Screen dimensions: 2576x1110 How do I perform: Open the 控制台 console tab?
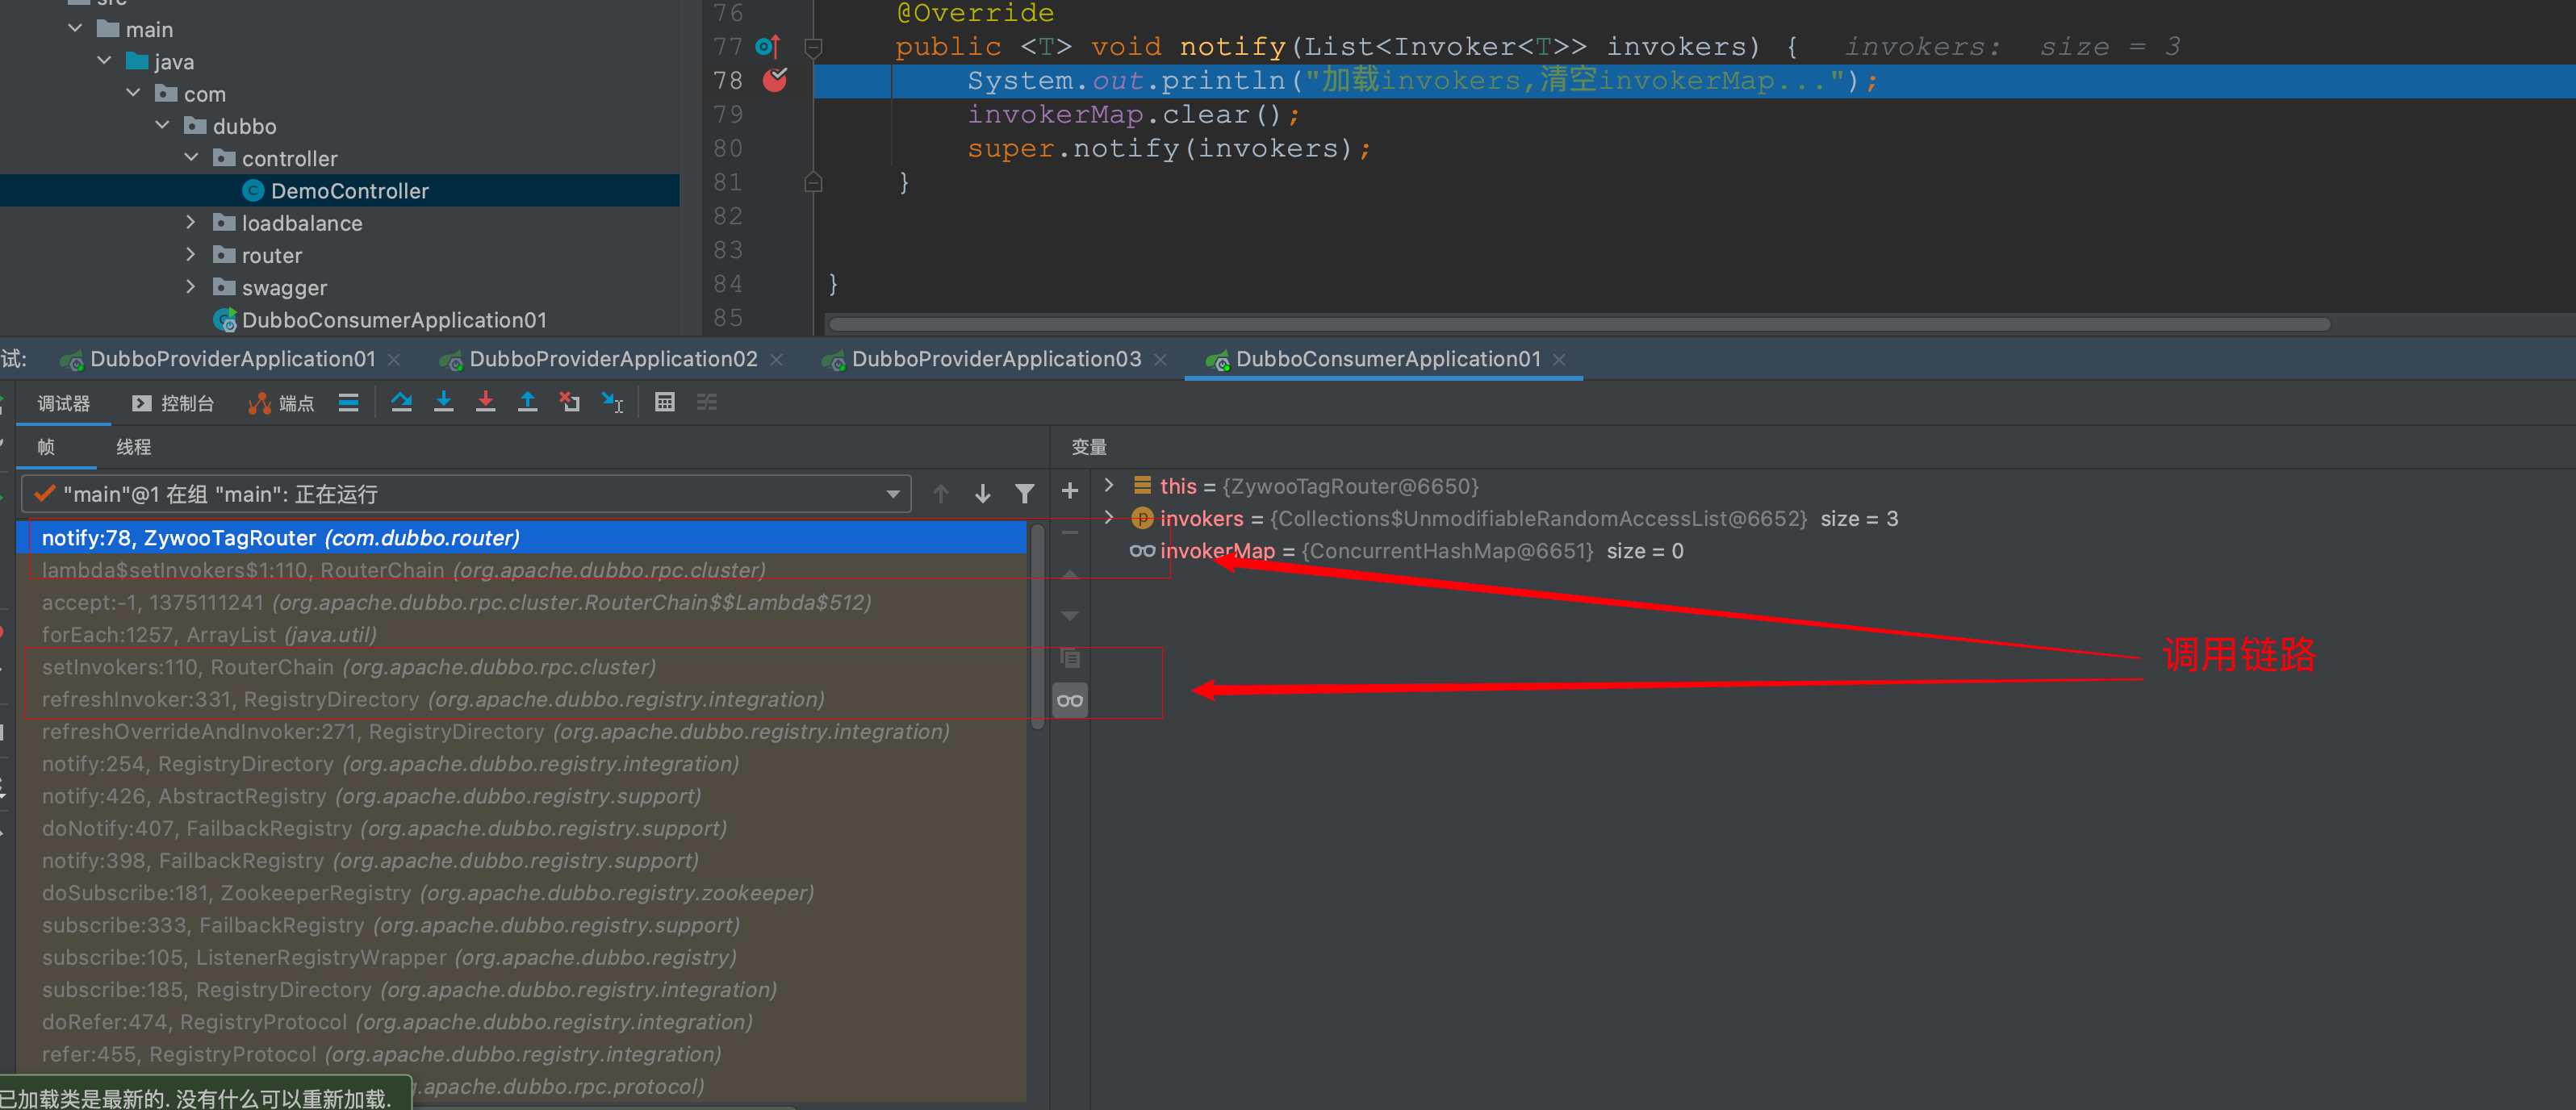174,403
